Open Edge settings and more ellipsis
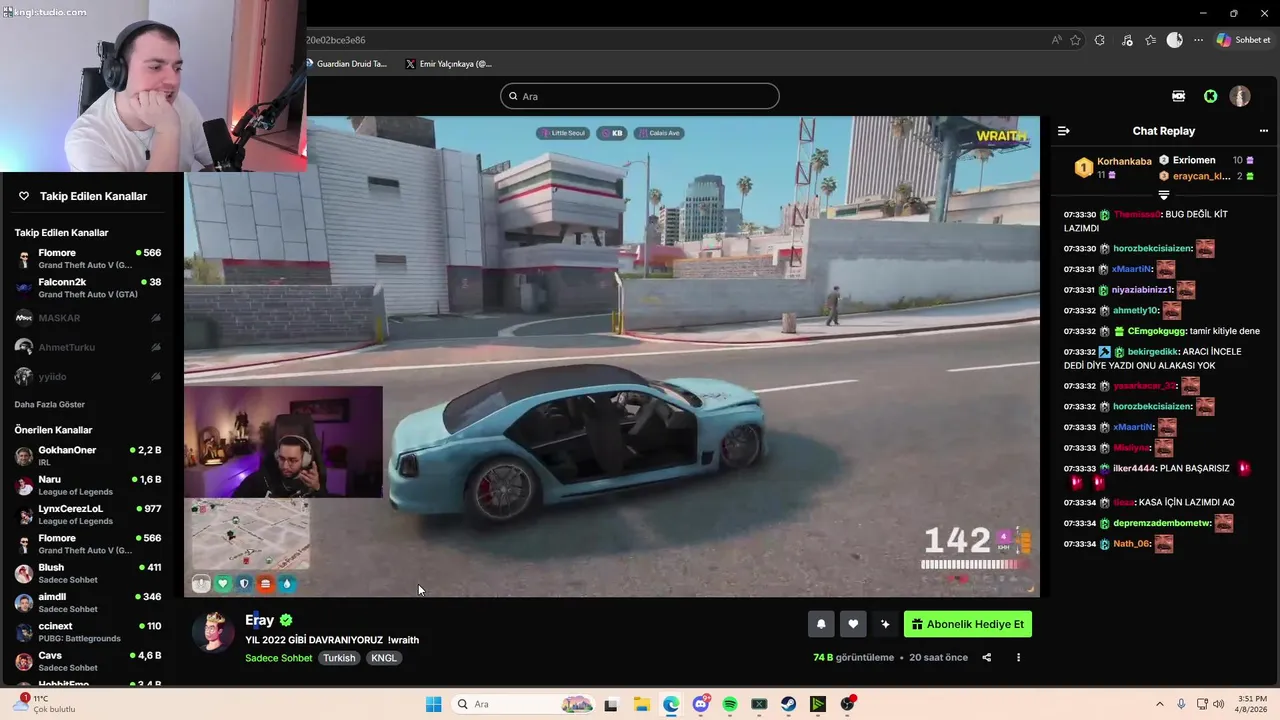 coord(1198,40)
